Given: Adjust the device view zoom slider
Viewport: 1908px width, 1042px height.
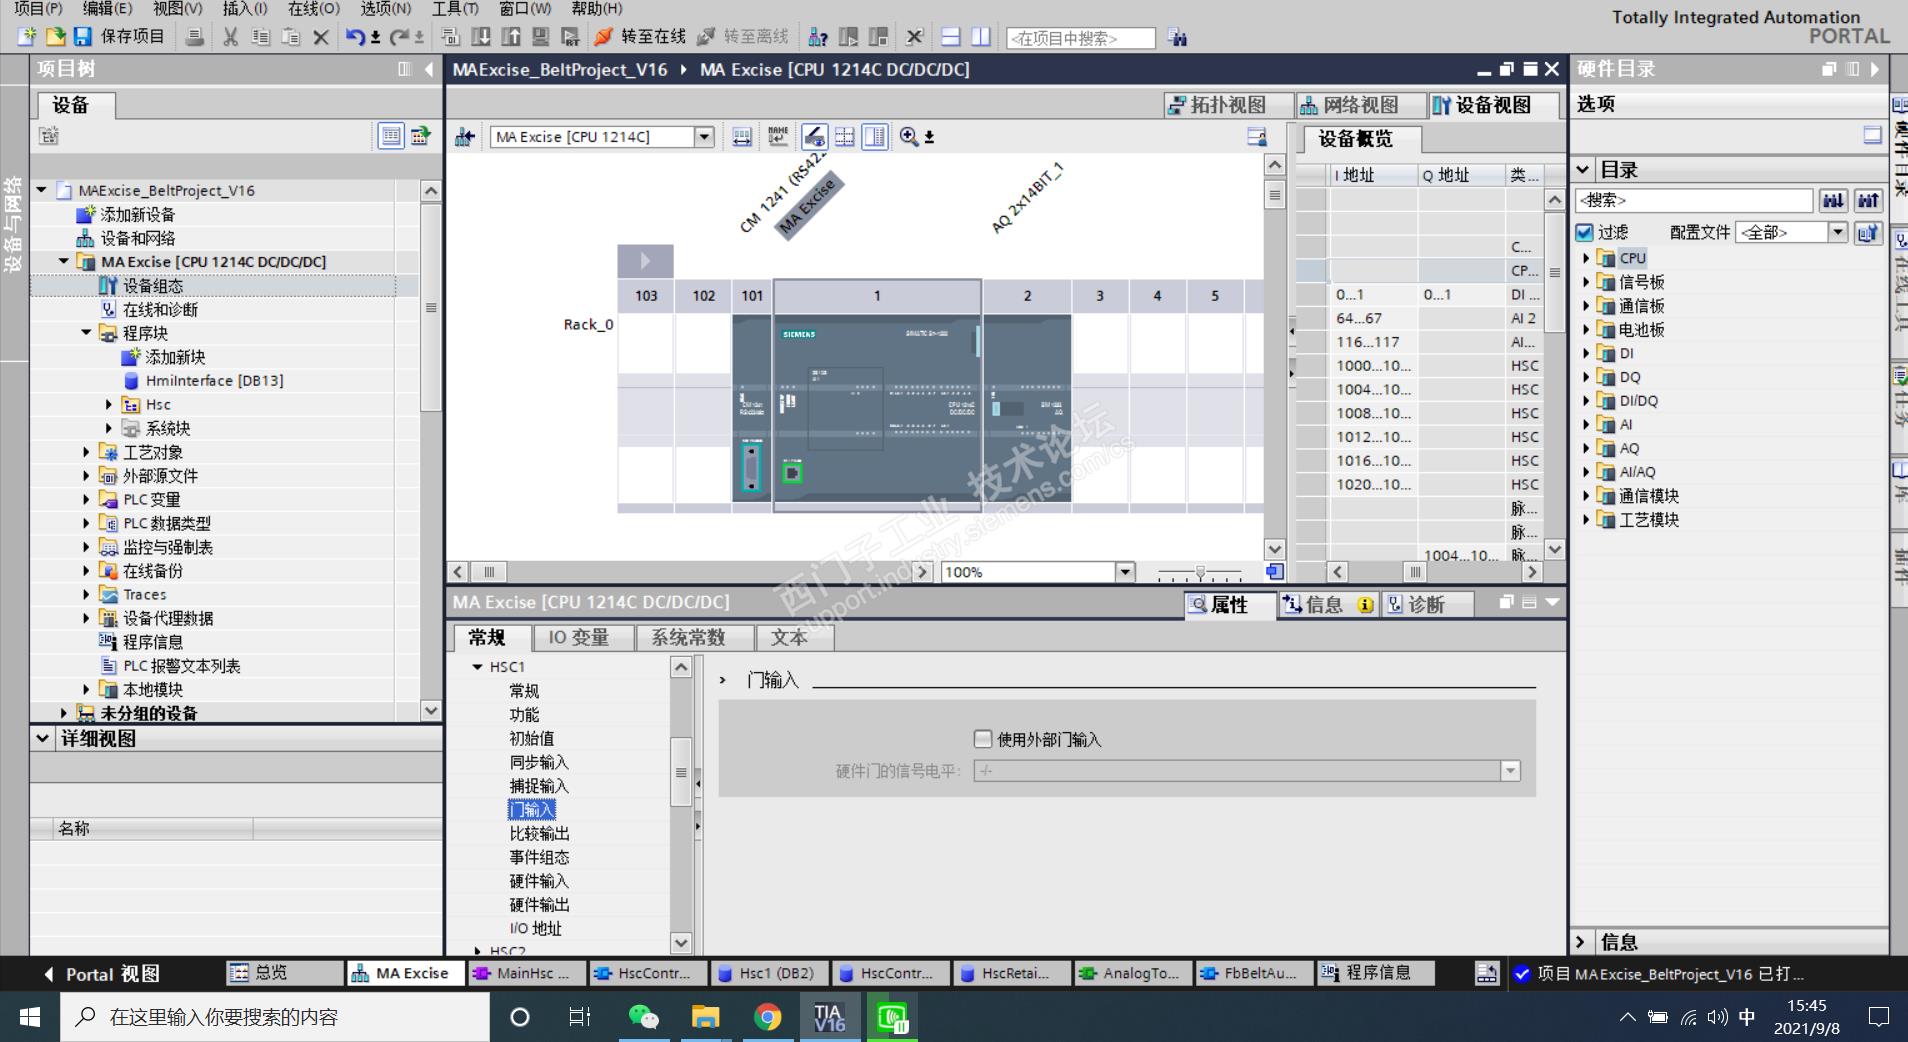Looking at the screenshot, I should (x=1200, y=573).
